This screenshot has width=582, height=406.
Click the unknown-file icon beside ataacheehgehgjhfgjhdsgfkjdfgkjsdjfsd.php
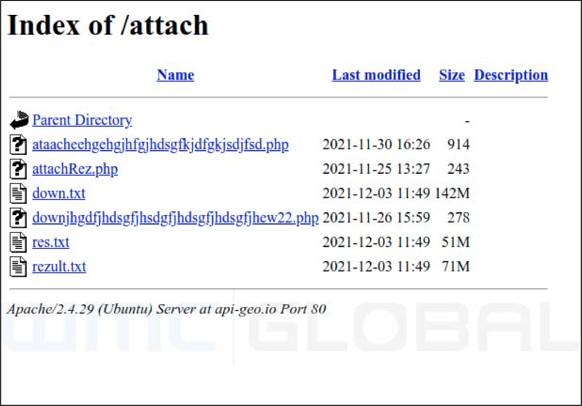(x=18, y=144)
